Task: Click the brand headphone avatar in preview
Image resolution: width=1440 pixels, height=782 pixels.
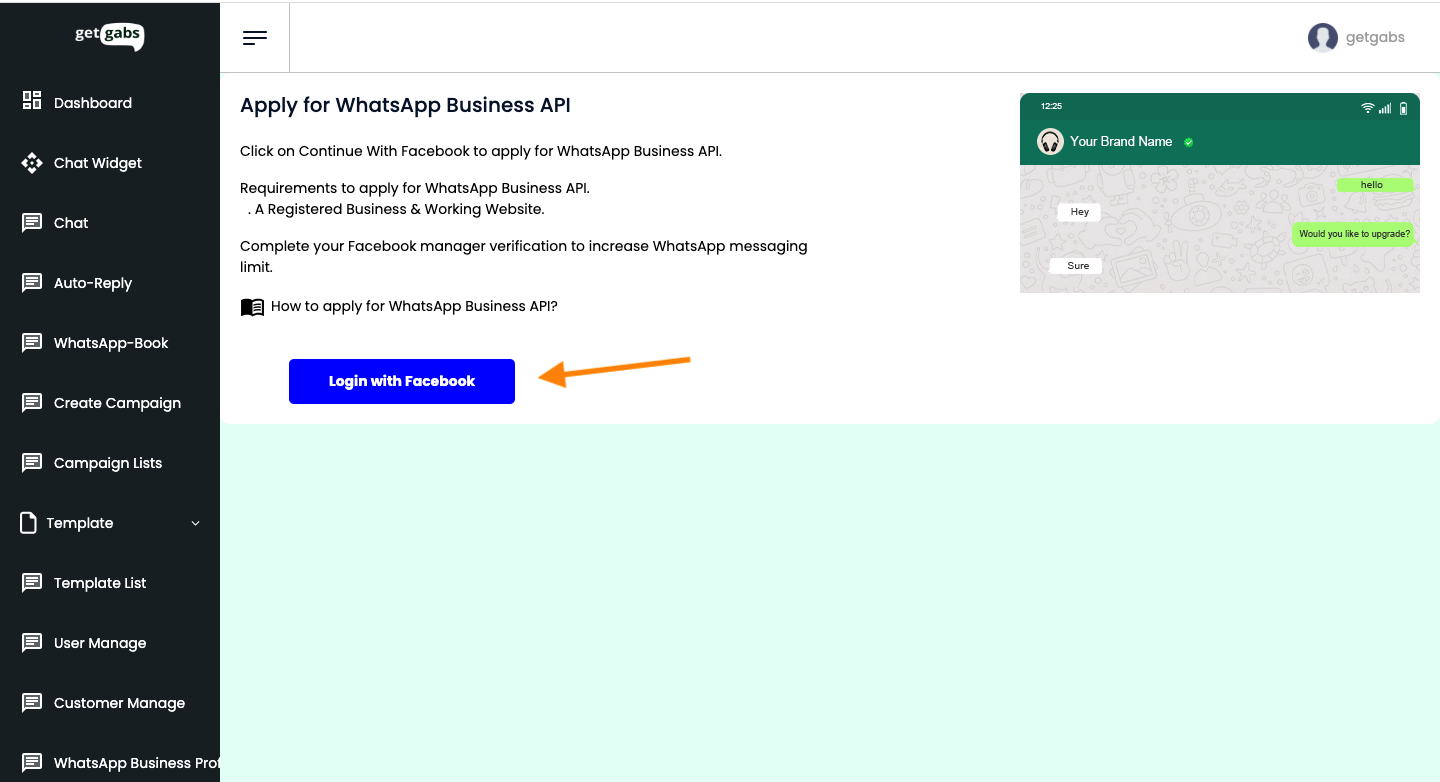Action: [1050, 142]
